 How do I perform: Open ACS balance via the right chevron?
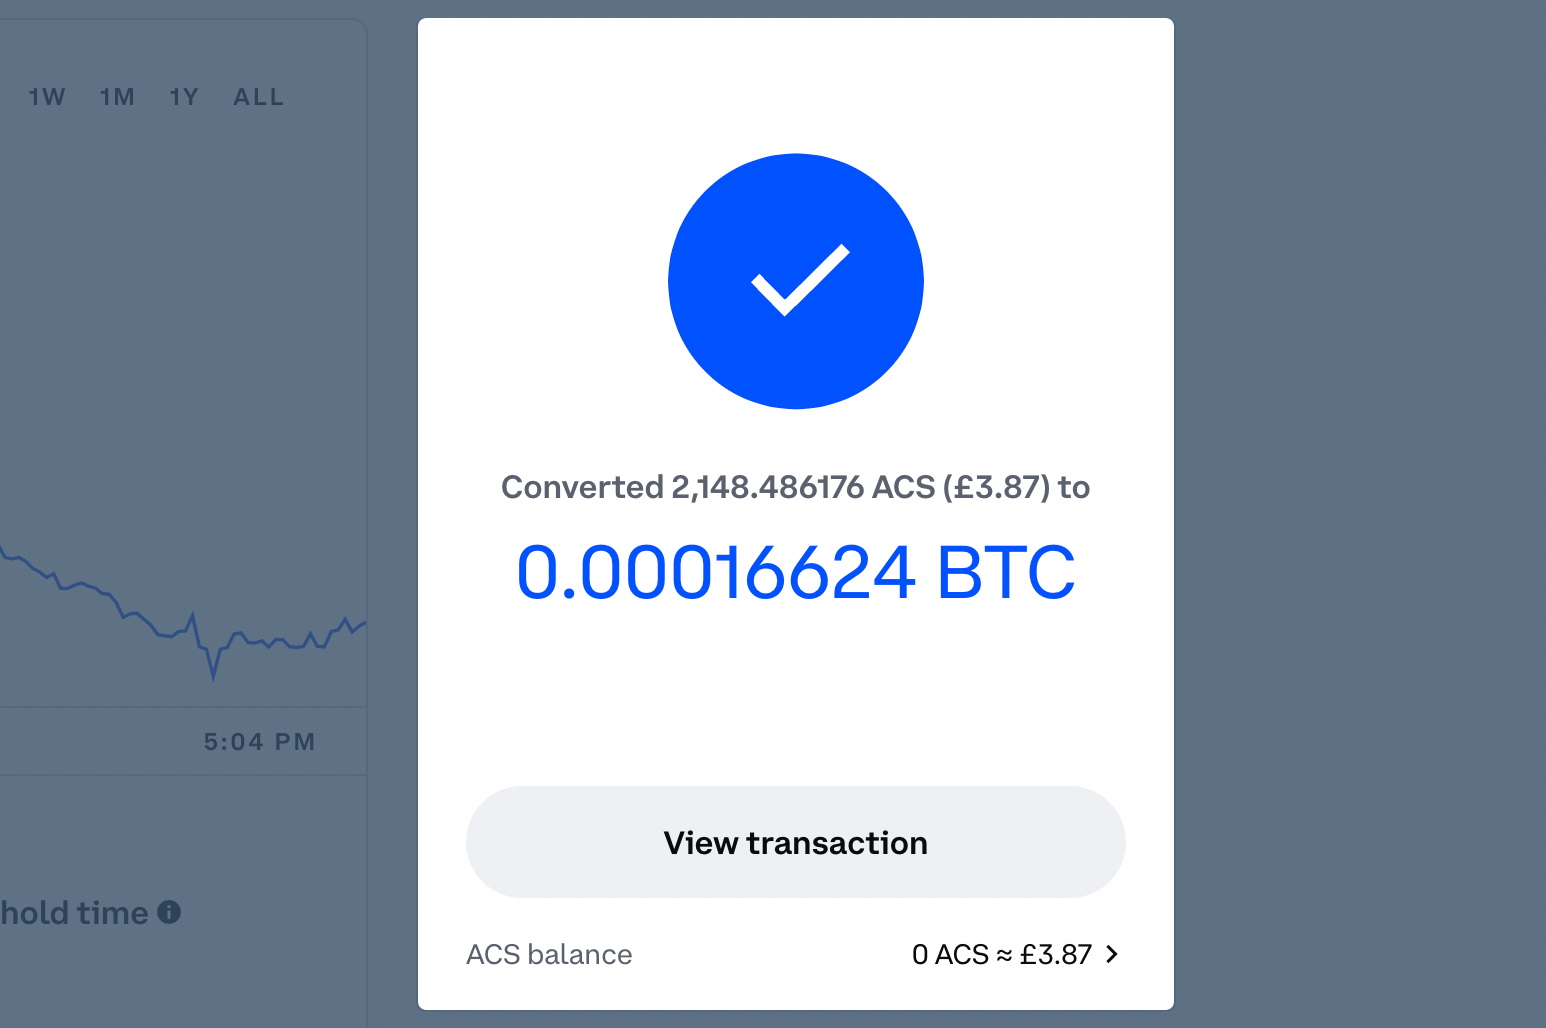[x=1112, y=954]
